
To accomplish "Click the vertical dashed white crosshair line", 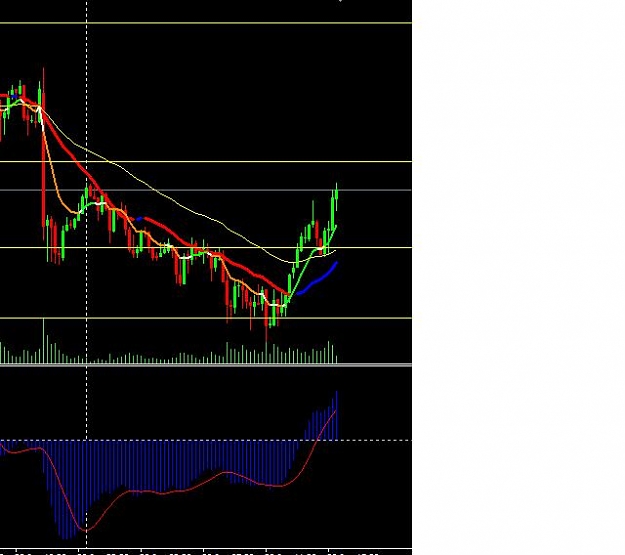I will (87, 275).
